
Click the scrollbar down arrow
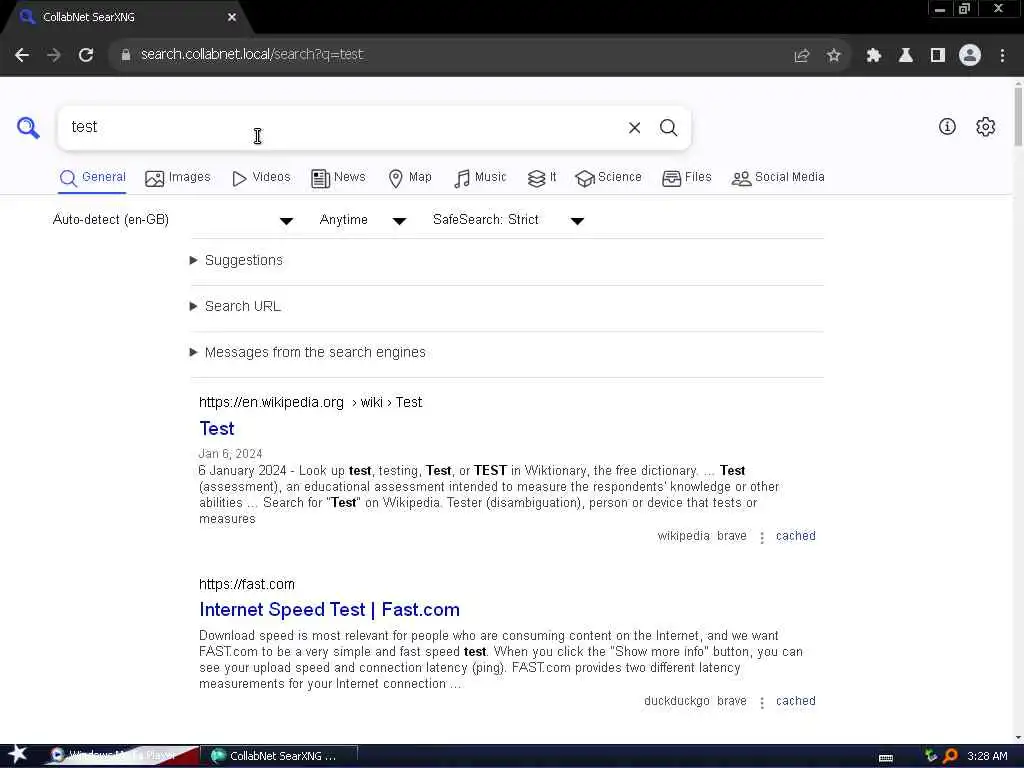(x=1017, y=739)
